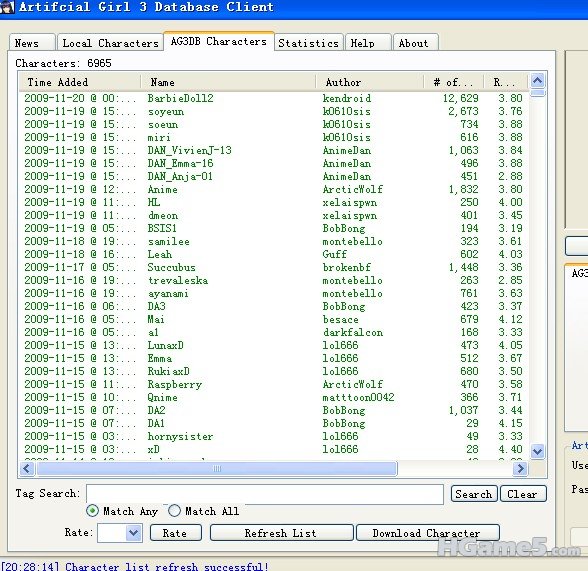Click author brokenbf in the list
Viewport: 588px width, 571px height.
click(x=347, y=267)
